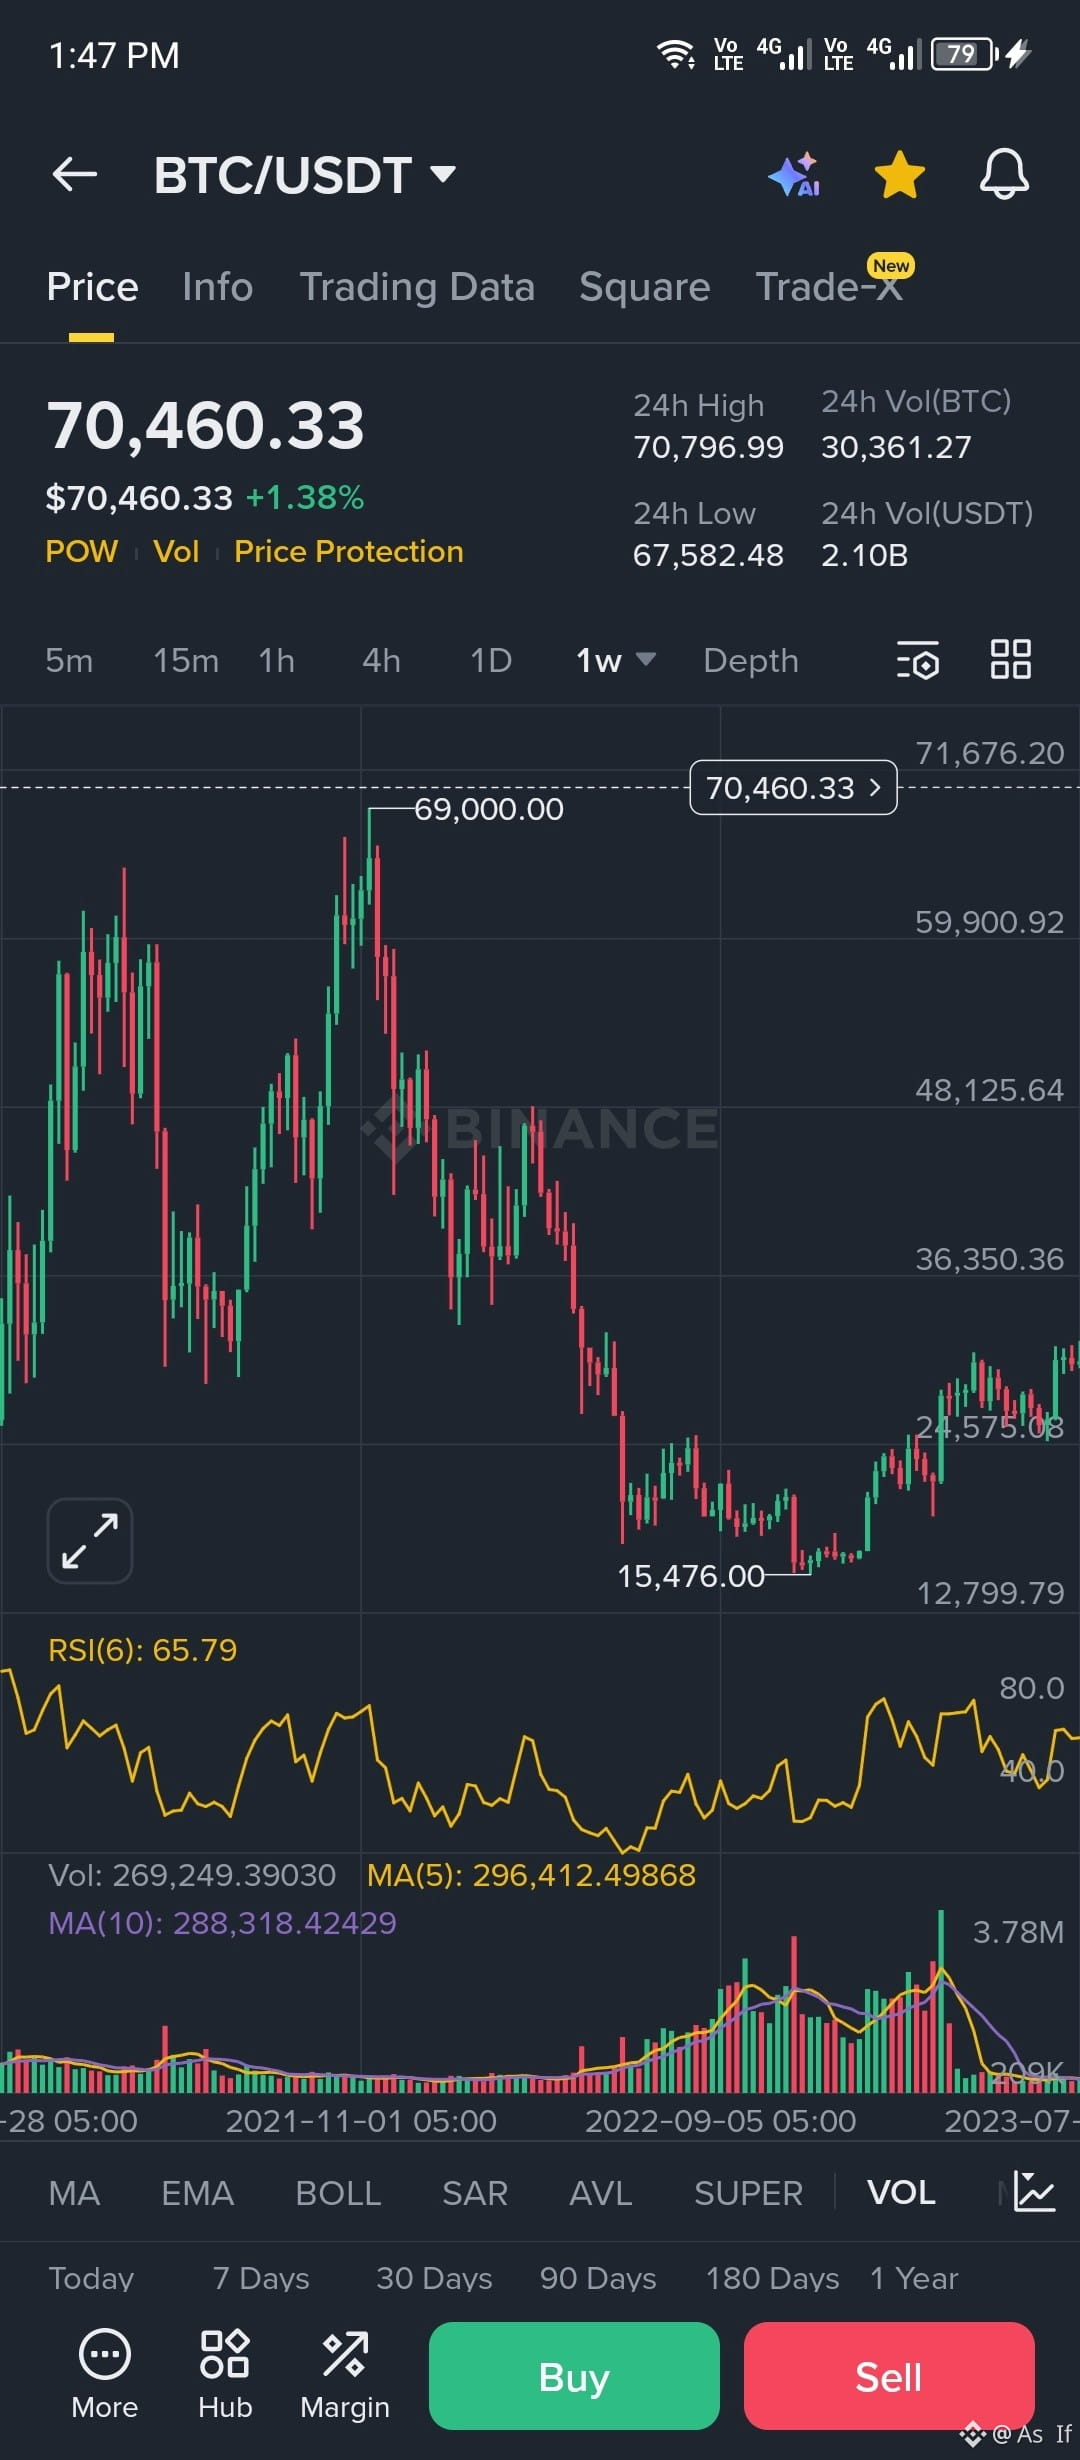Tap the red Sell button

coord(889,2376)
